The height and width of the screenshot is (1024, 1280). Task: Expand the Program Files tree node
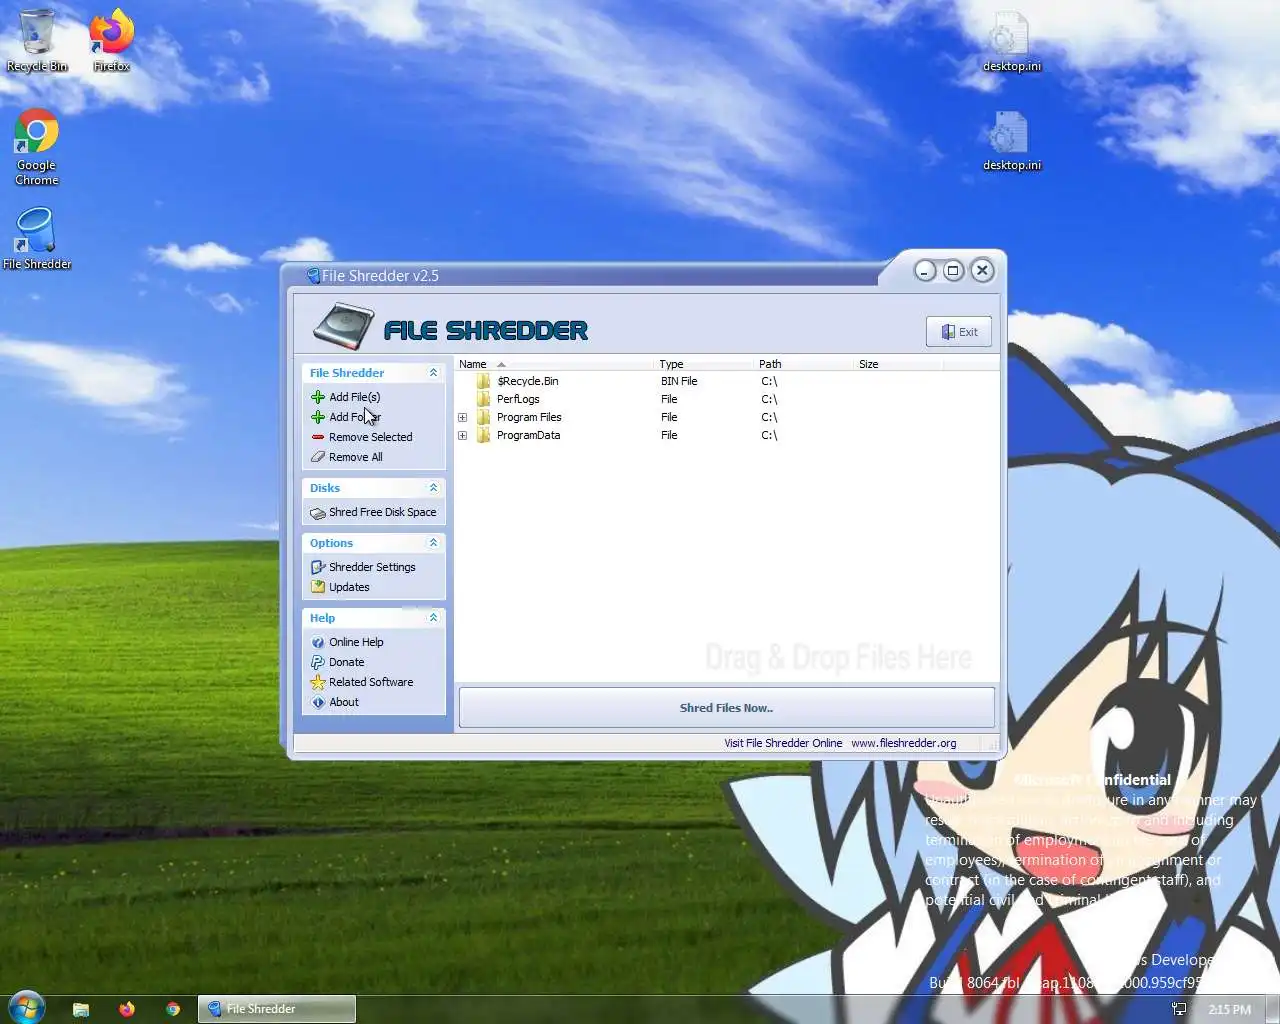tap(462, 417)
